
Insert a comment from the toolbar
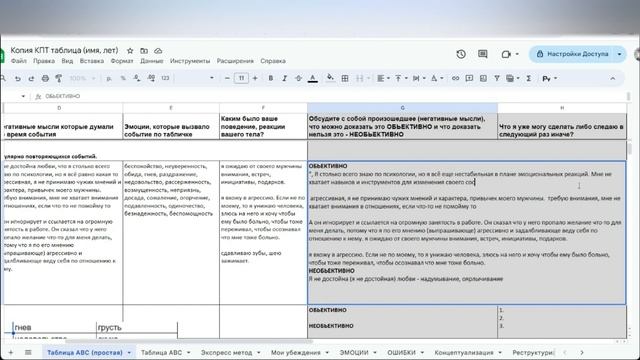pyautogui.click(x=469, y=78)
